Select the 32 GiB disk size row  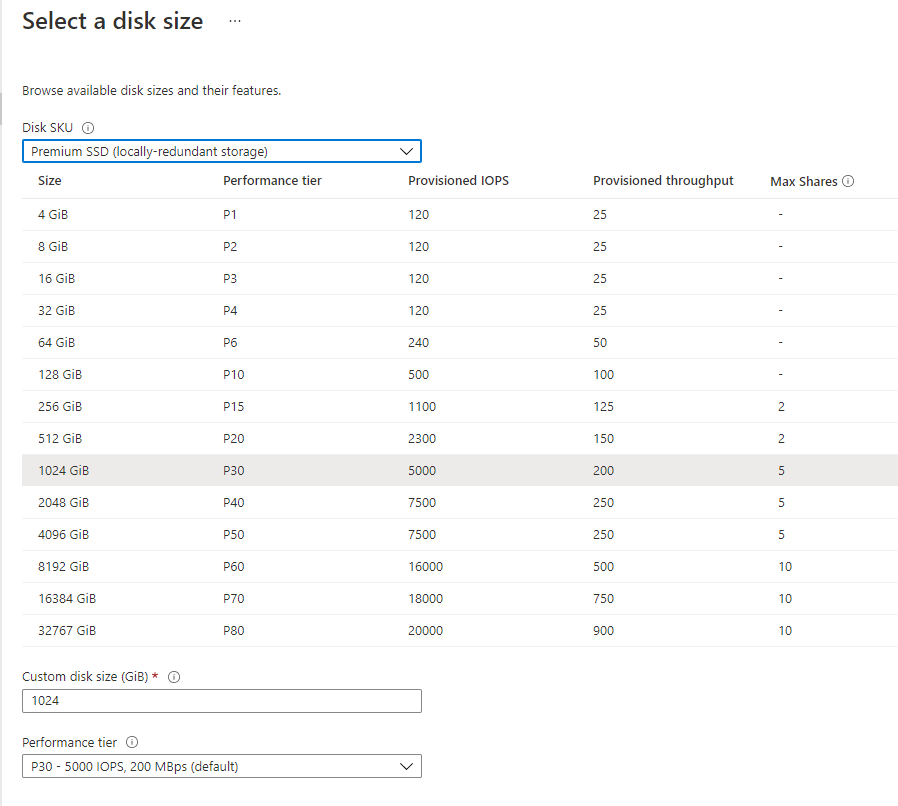tap(460, 311)
